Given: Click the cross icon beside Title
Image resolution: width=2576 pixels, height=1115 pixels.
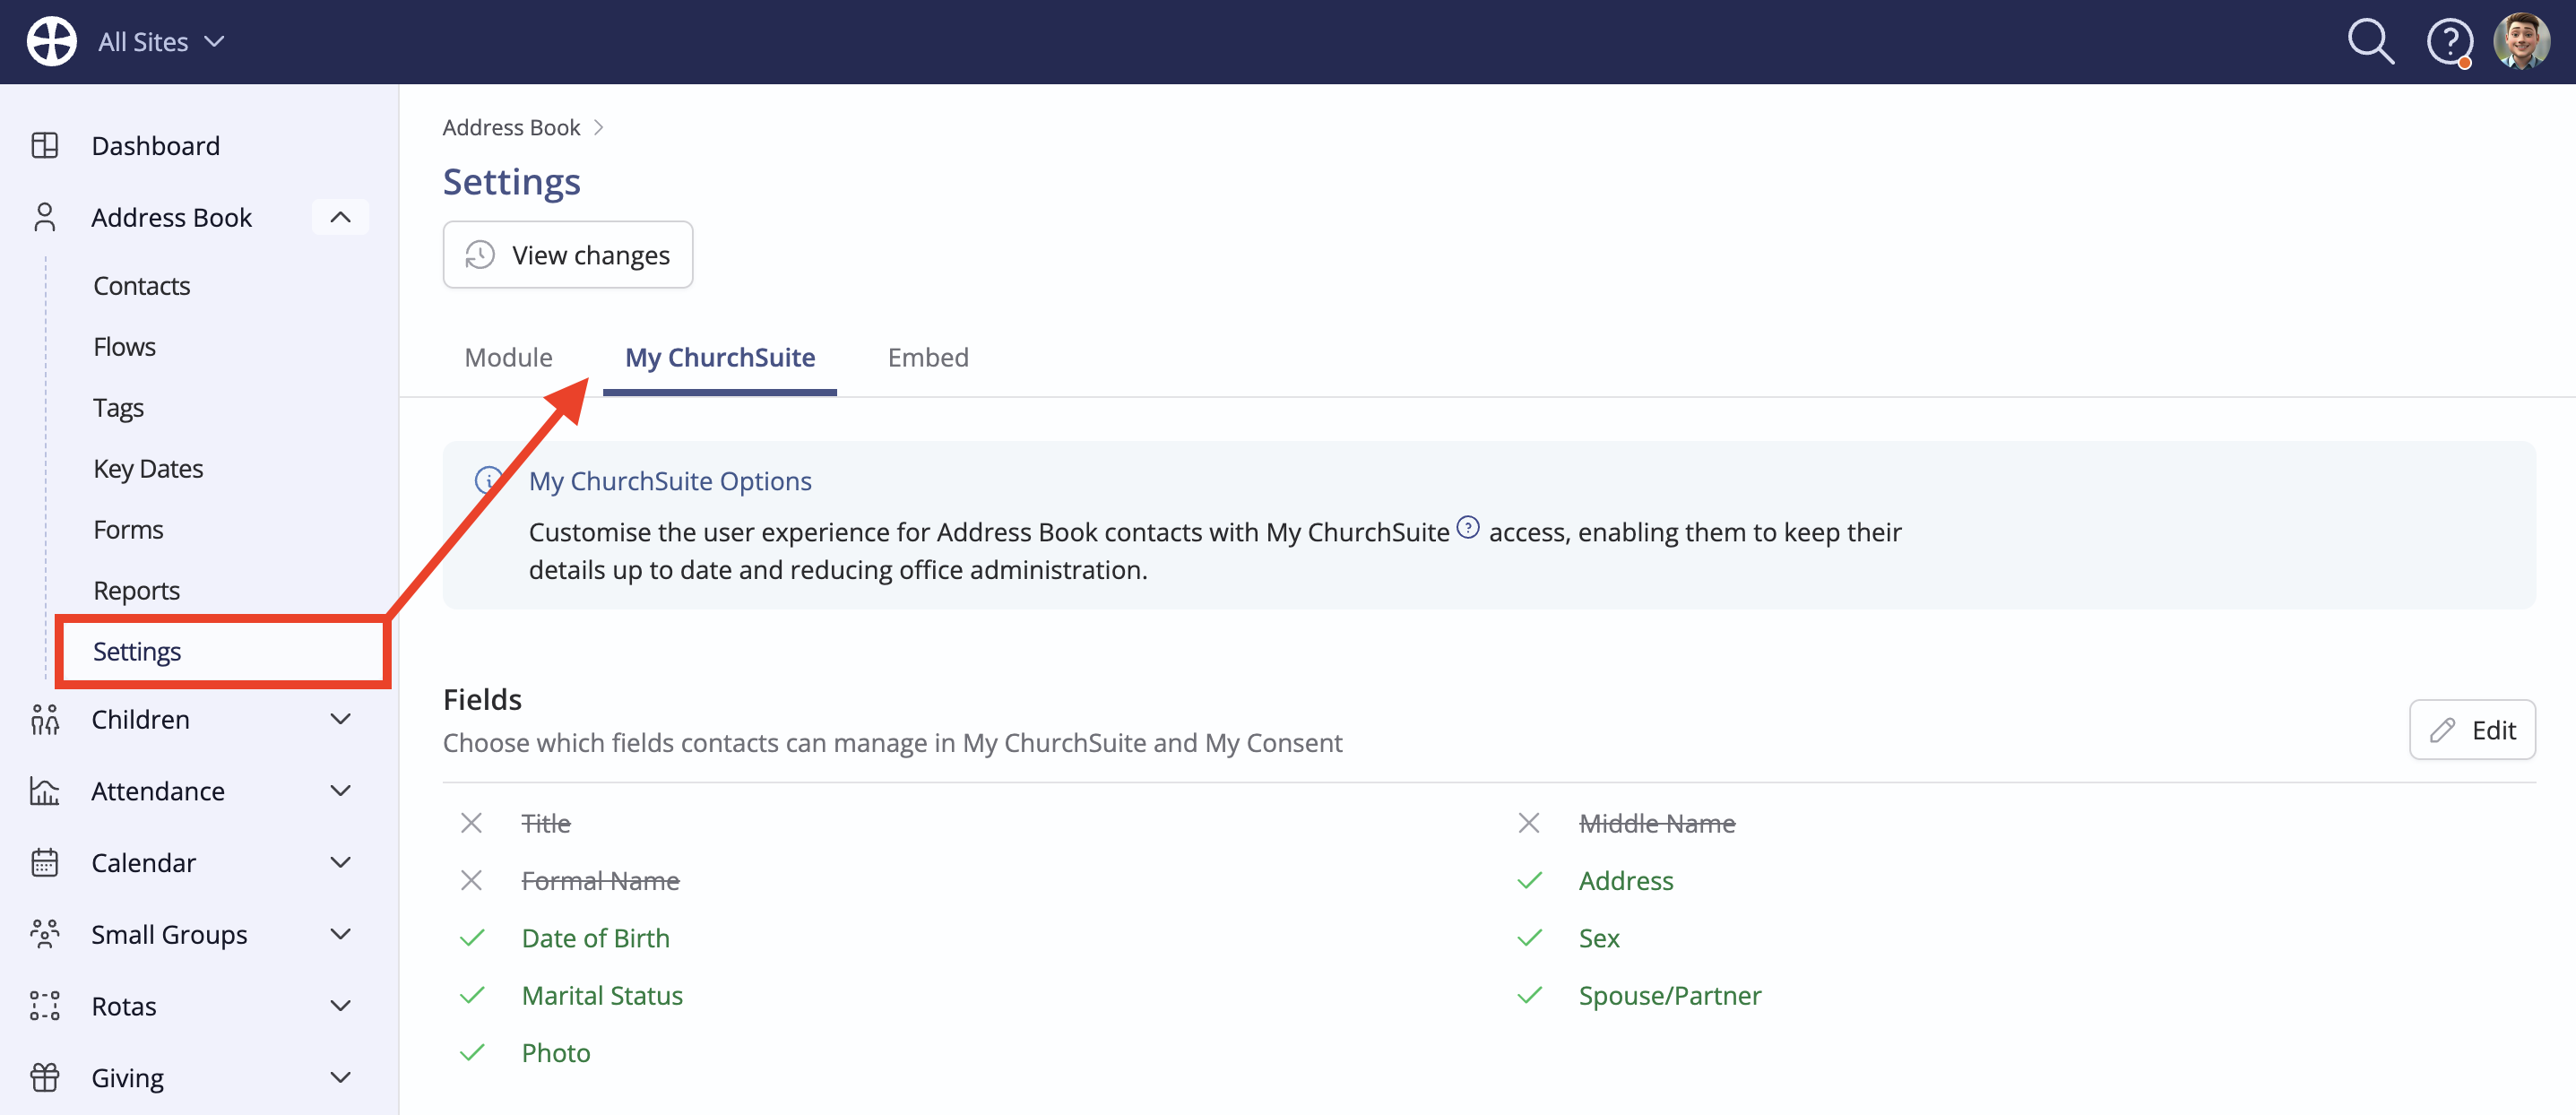Looking at the screenshot, I should point(471,823).
